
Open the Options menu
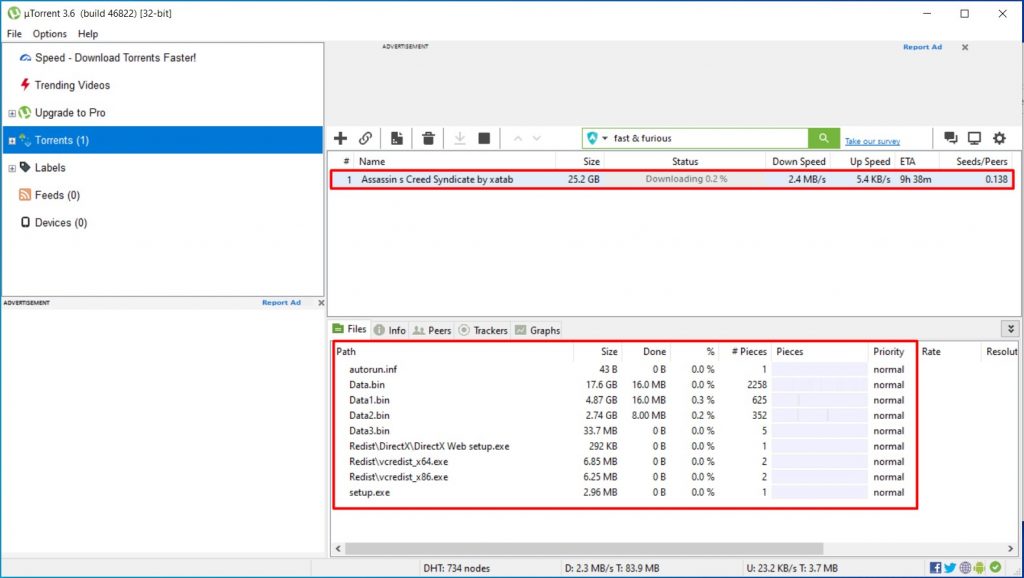point(50,33)
